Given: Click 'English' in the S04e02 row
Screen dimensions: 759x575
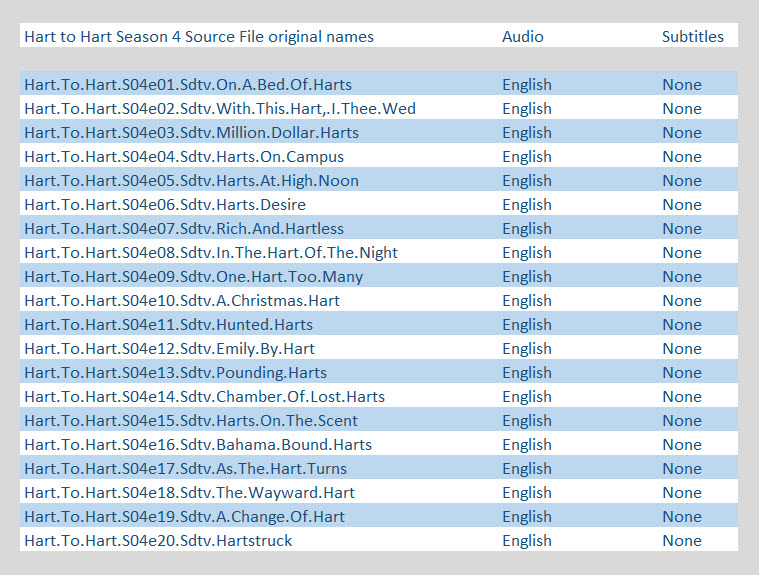Looking at the screenshot, I should click(x=527, y=108).
